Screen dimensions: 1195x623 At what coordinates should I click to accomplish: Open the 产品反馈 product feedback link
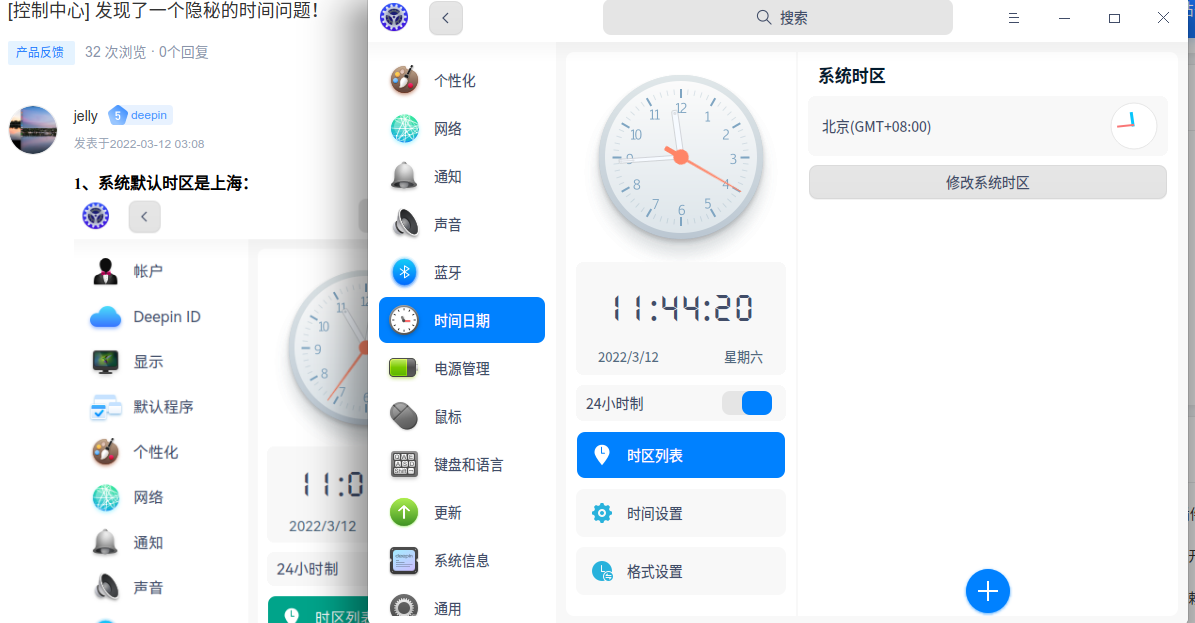(x=41, y=52)
